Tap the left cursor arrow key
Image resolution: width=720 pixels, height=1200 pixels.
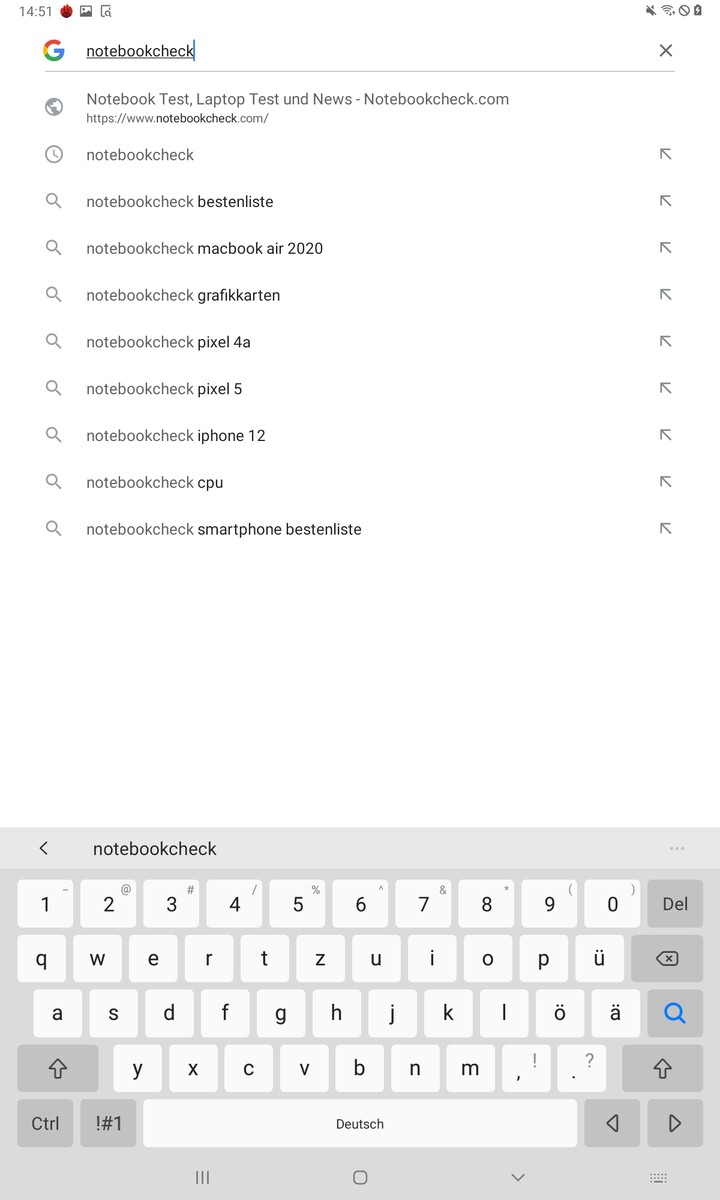[x=612, y=1123]
